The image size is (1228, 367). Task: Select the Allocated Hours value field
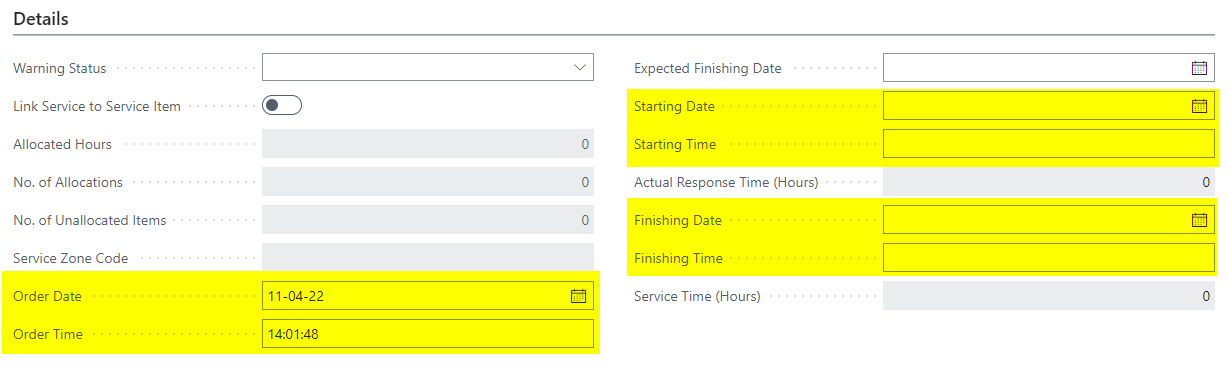pos(428,144)
